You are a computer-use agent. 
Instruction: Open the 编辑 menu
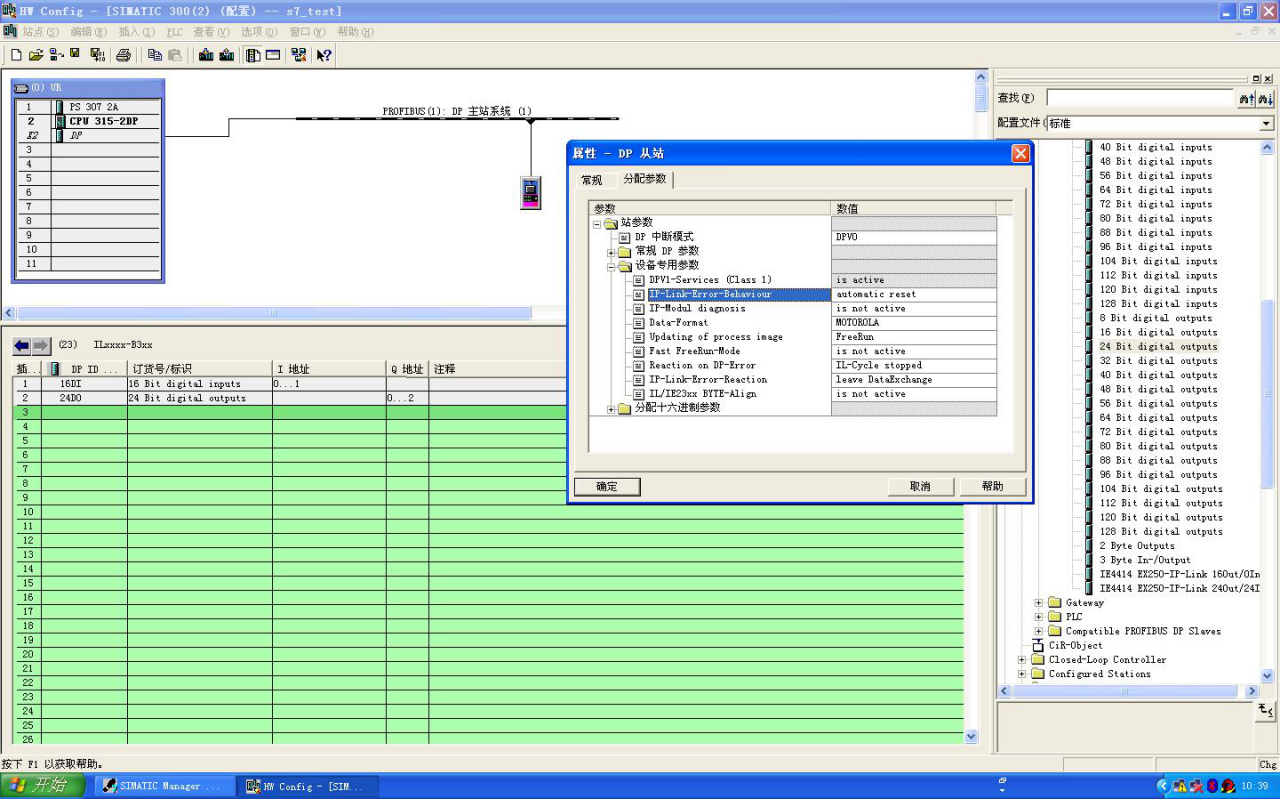[88, 32]
